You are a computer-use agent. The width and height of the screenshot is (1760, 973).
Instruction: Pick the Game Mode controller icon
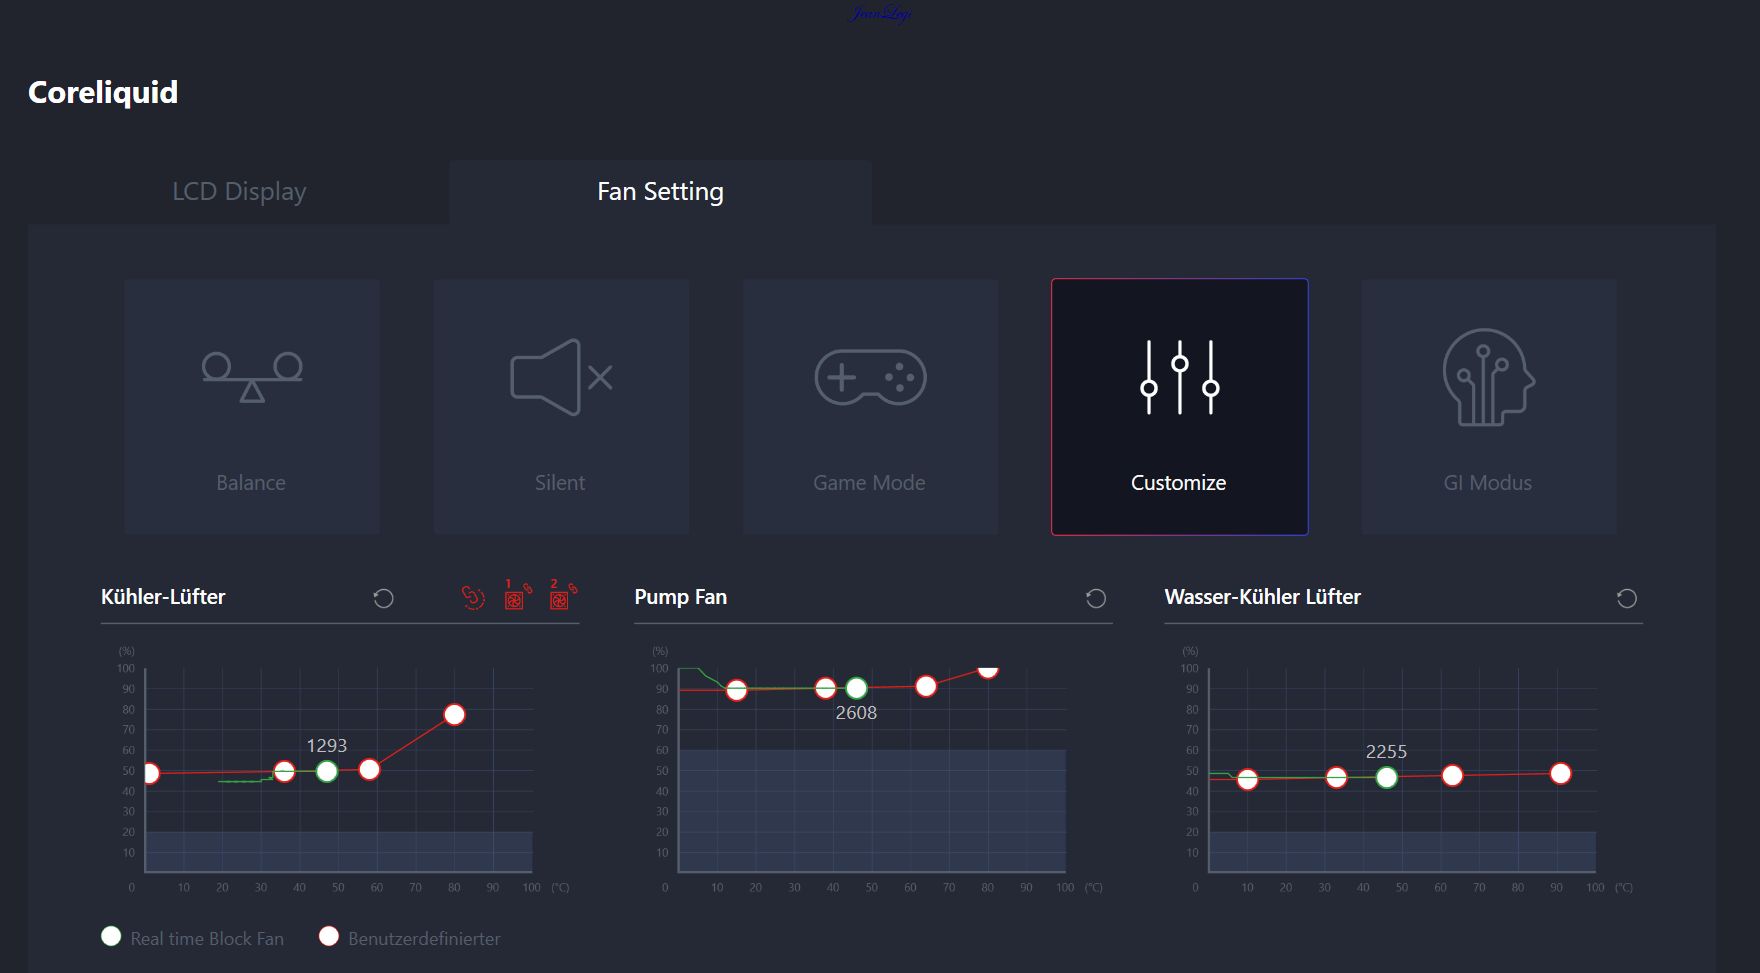(870, 377)
